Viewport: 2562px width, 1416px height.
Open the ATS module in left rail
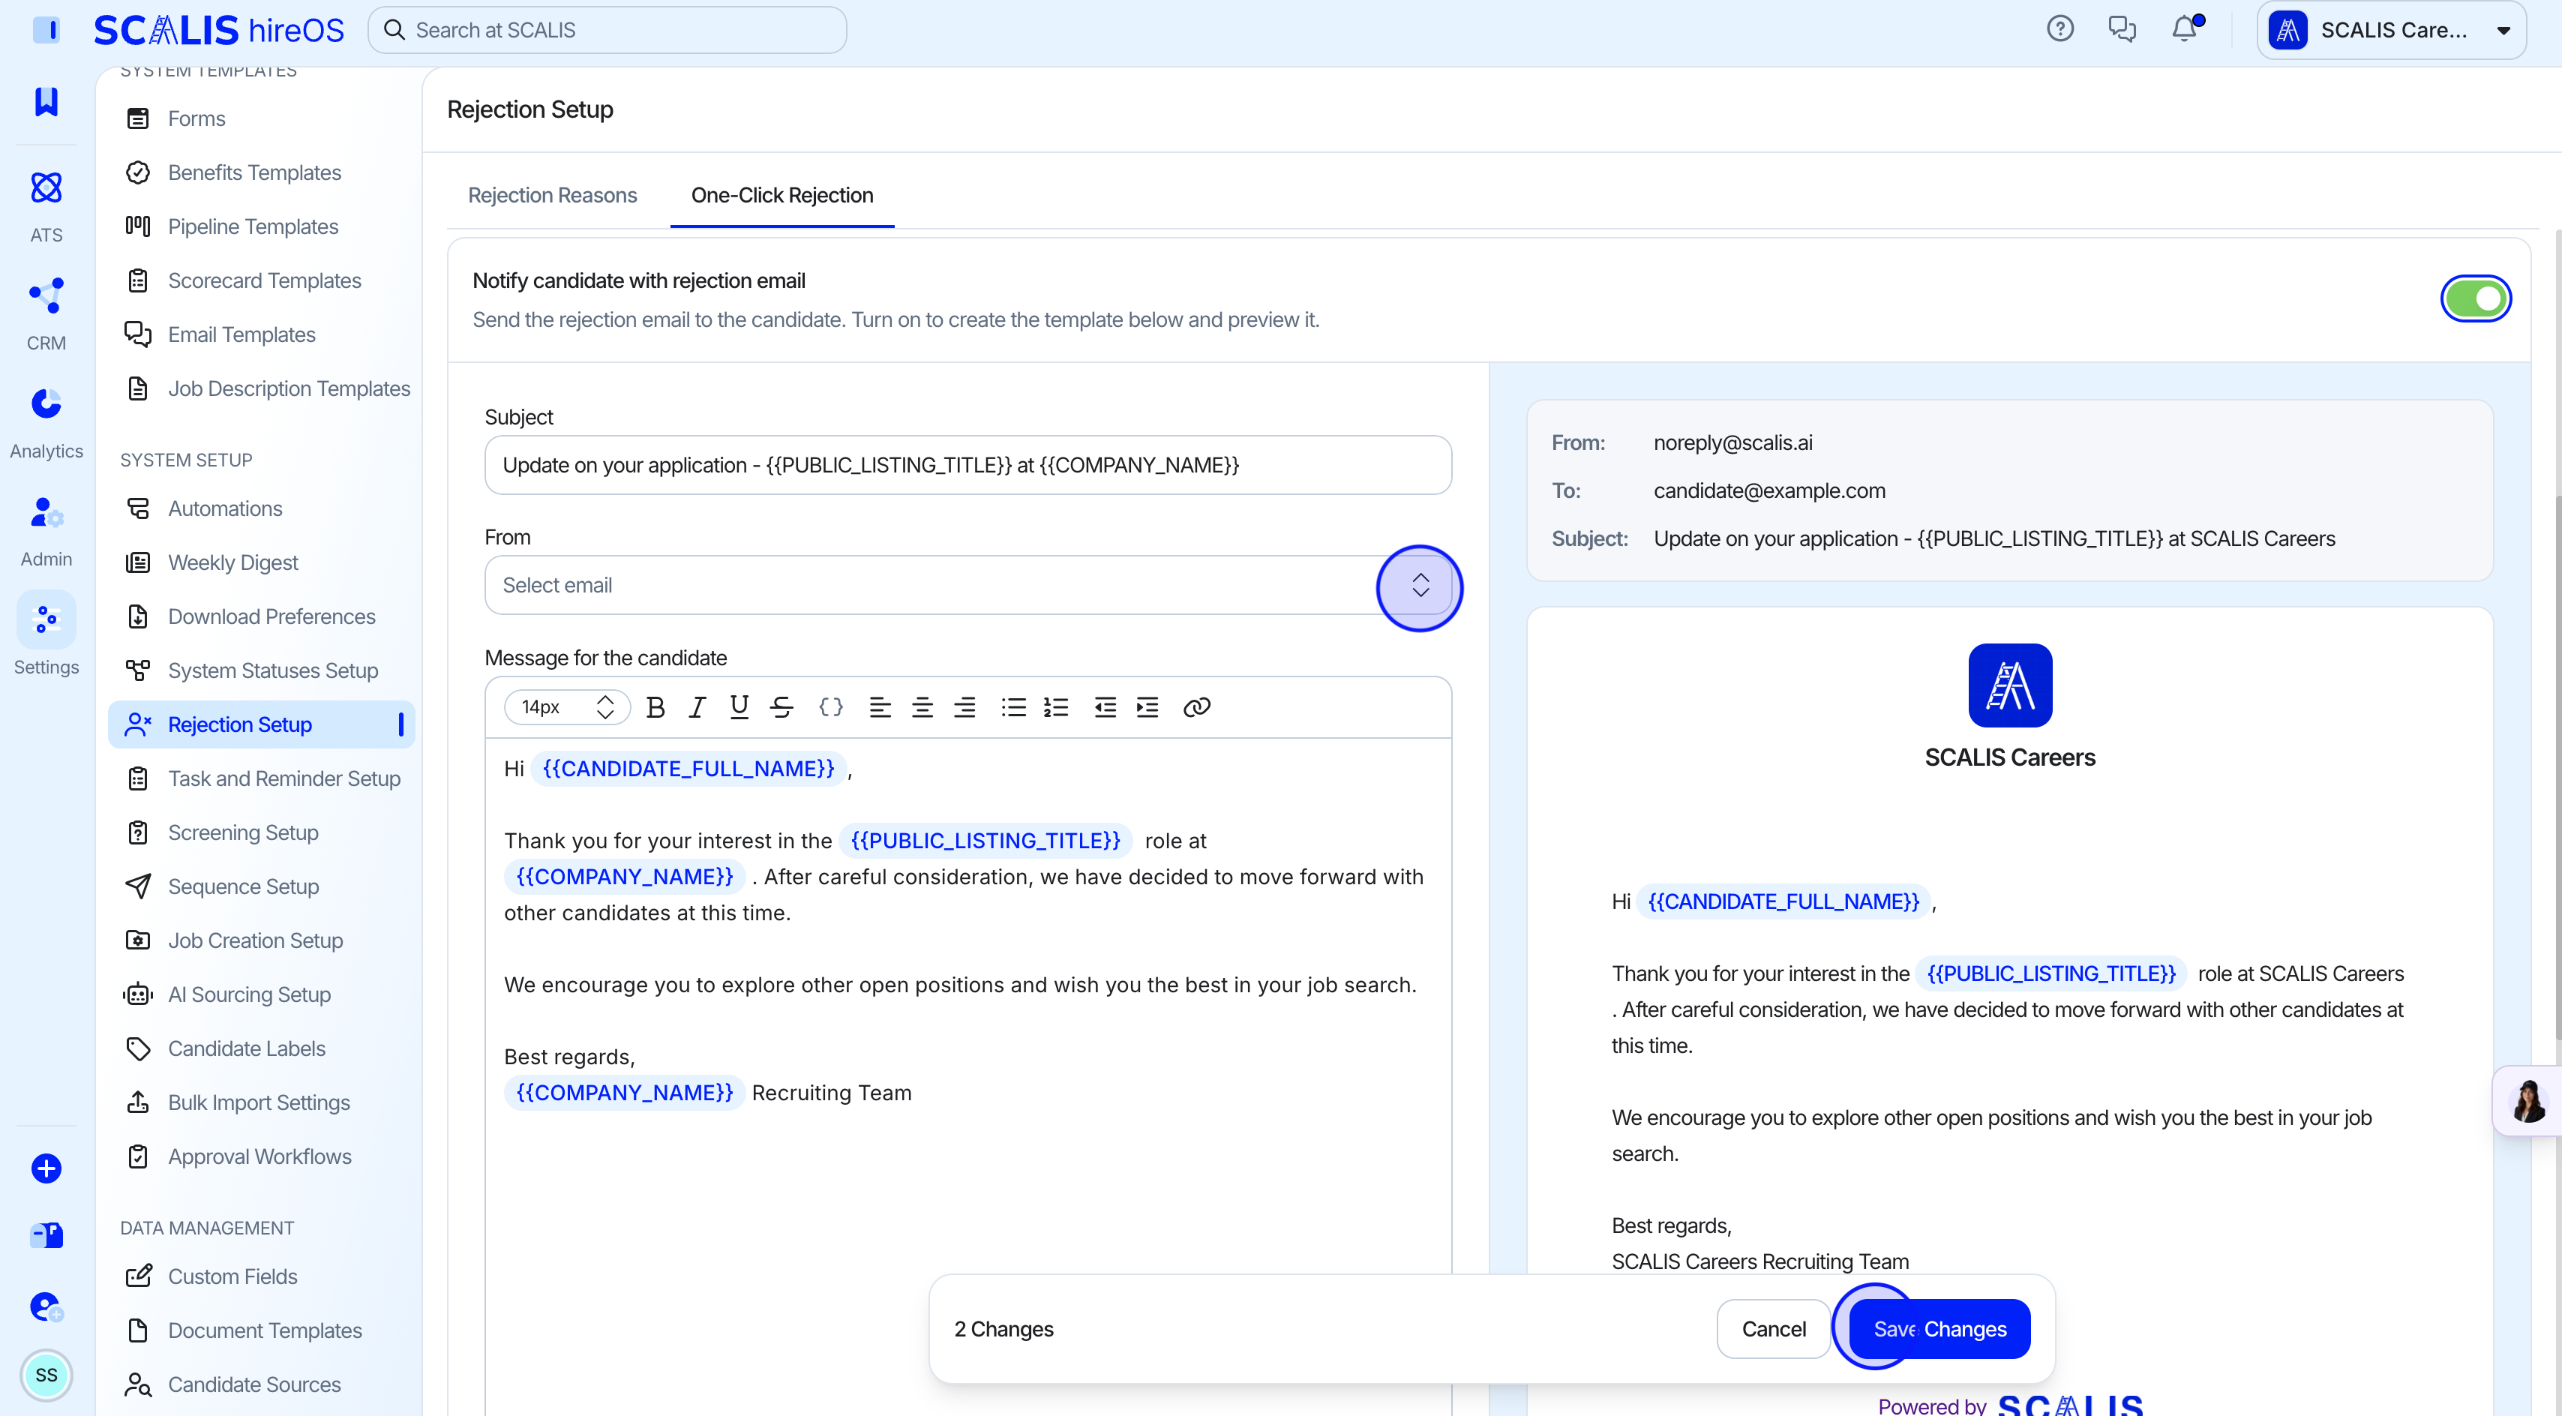pos(46,207)
